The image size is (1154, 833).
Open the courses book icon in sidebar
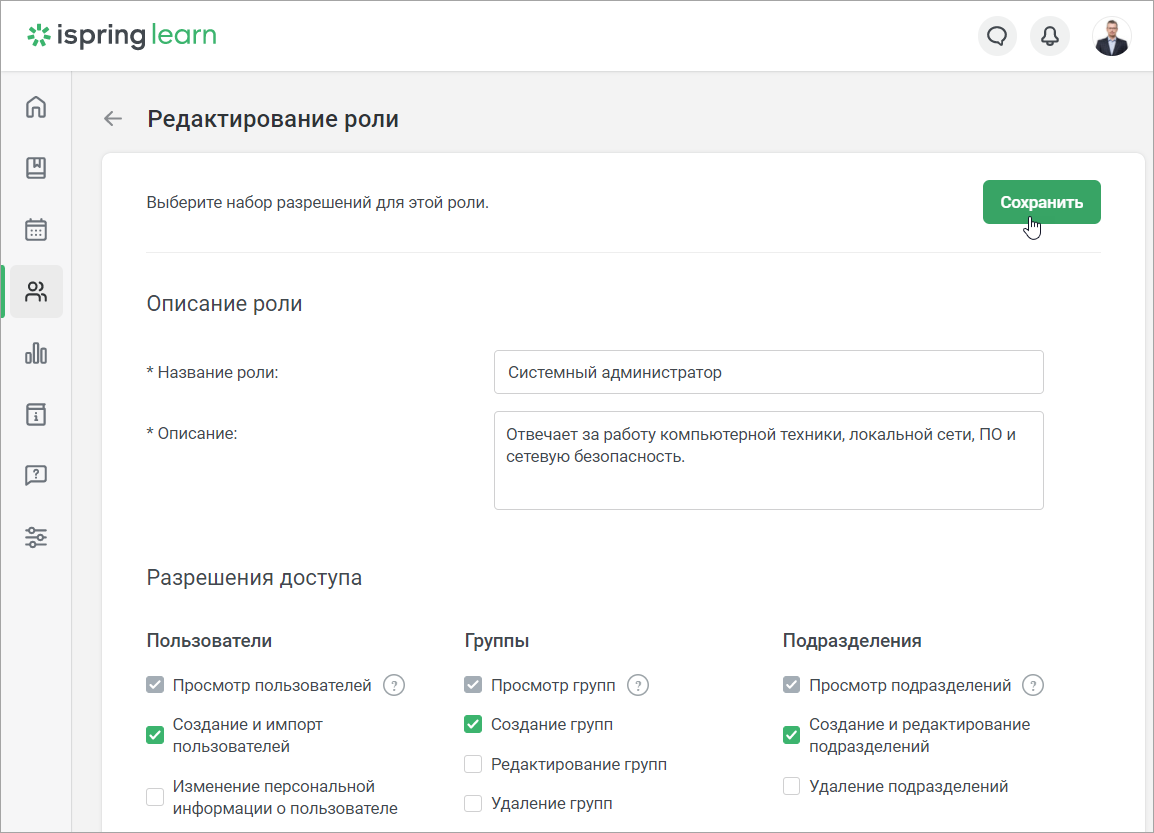(x=36, y=169)
